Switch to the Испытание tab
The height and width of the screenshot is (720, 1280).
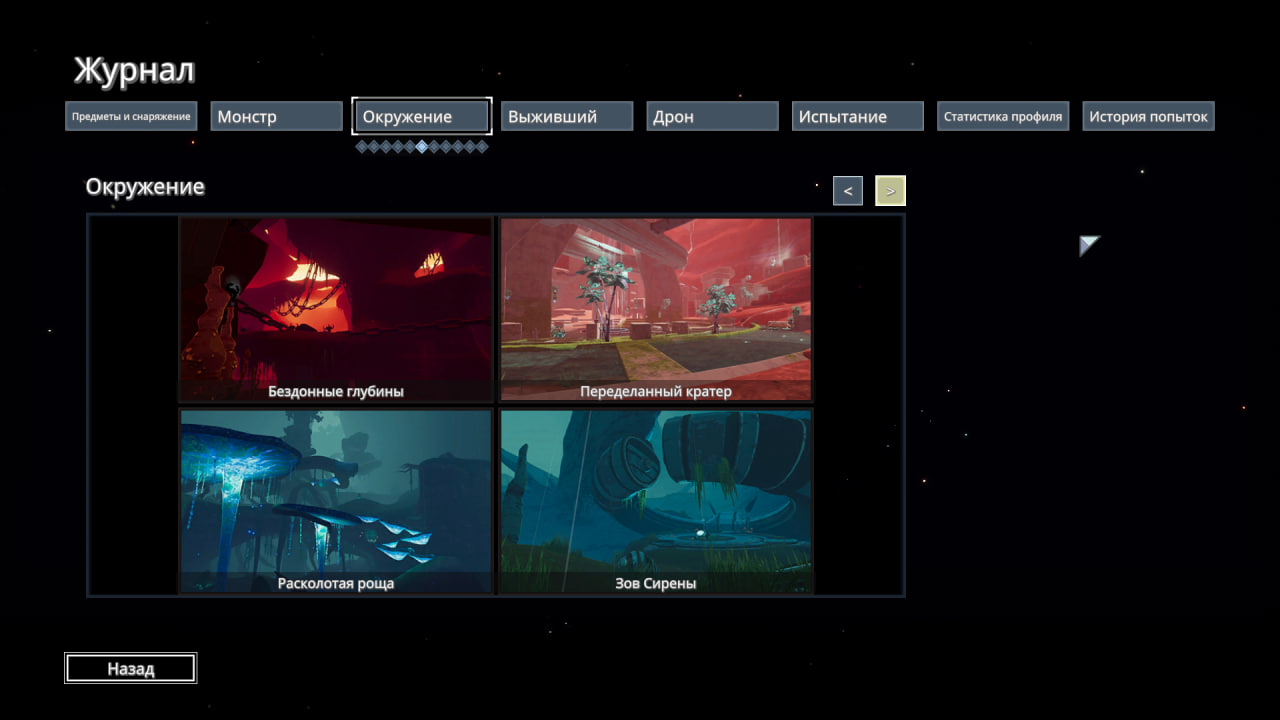click(x=857, y=116)
